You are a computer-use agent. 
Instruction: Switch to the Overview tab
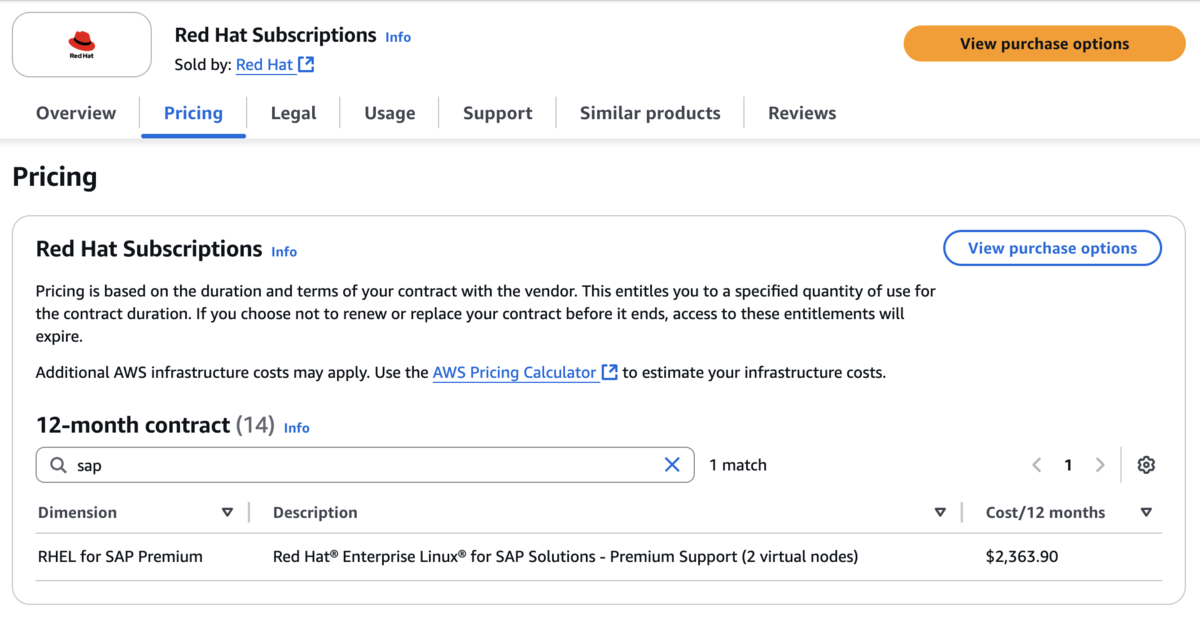pos(76,113)
